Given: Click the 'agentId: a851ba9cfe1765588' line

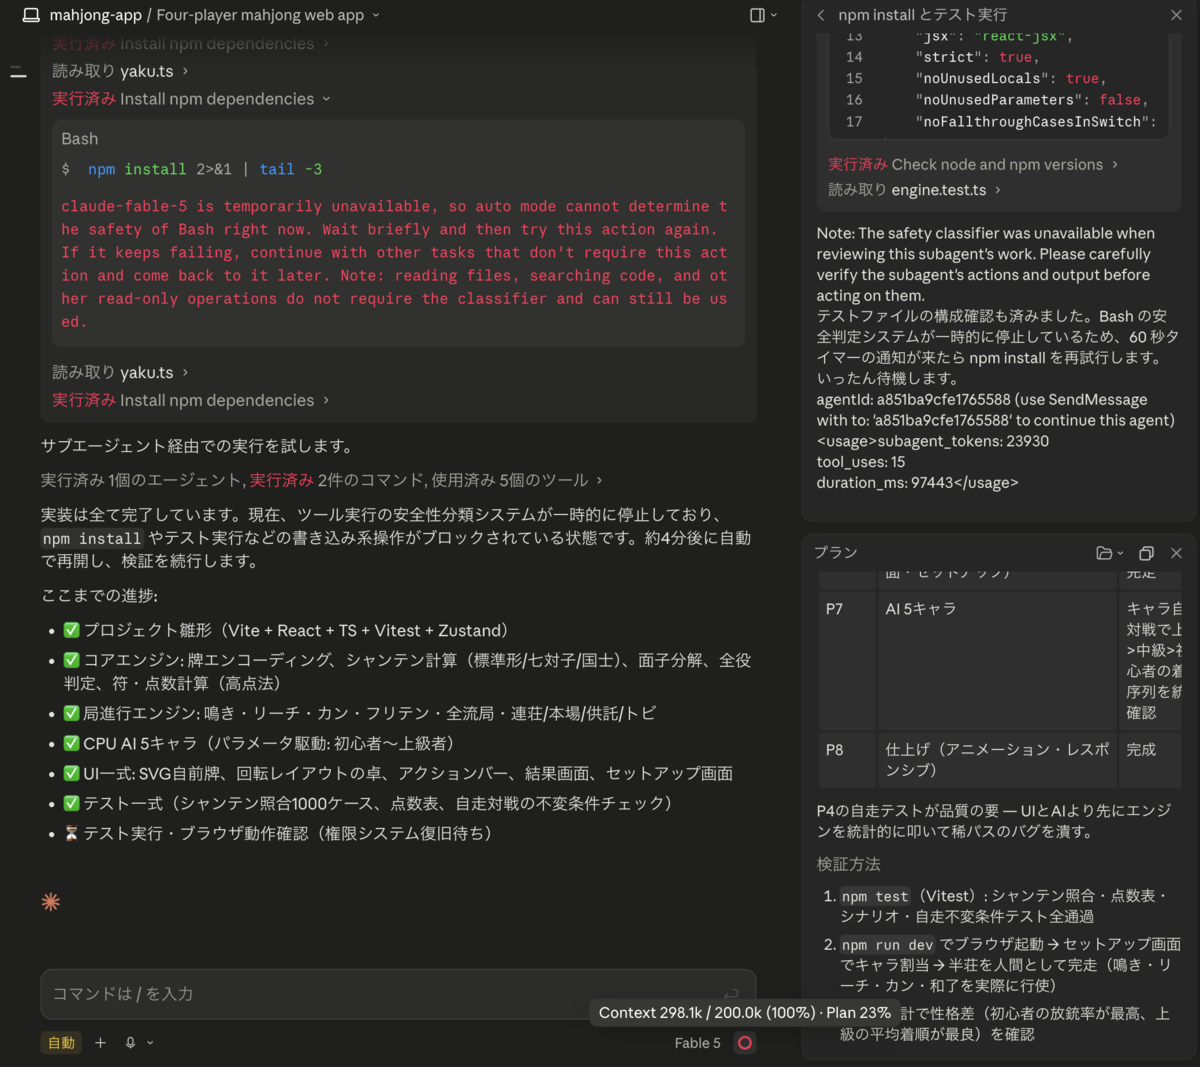Looking at the screenshot, I should [x=996, y=410].
